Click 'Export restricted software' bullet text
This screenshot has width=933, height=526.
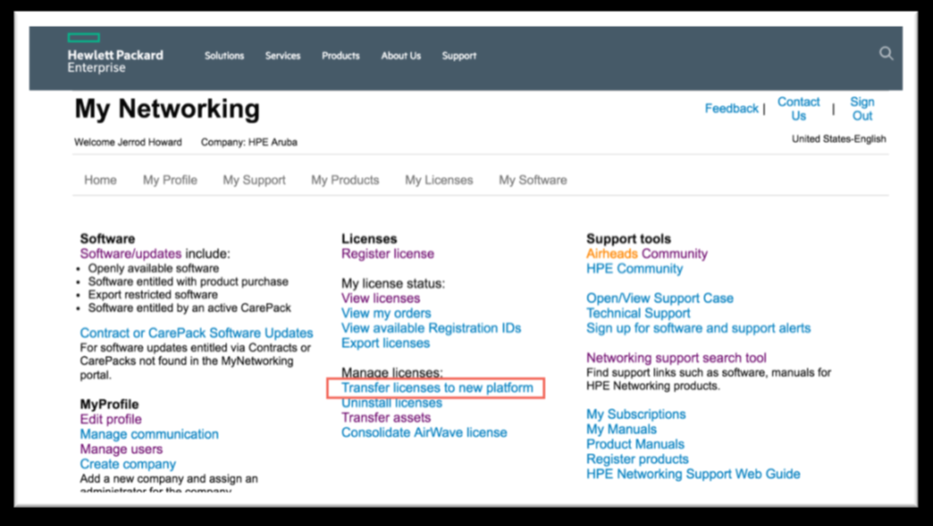point(153,295)
